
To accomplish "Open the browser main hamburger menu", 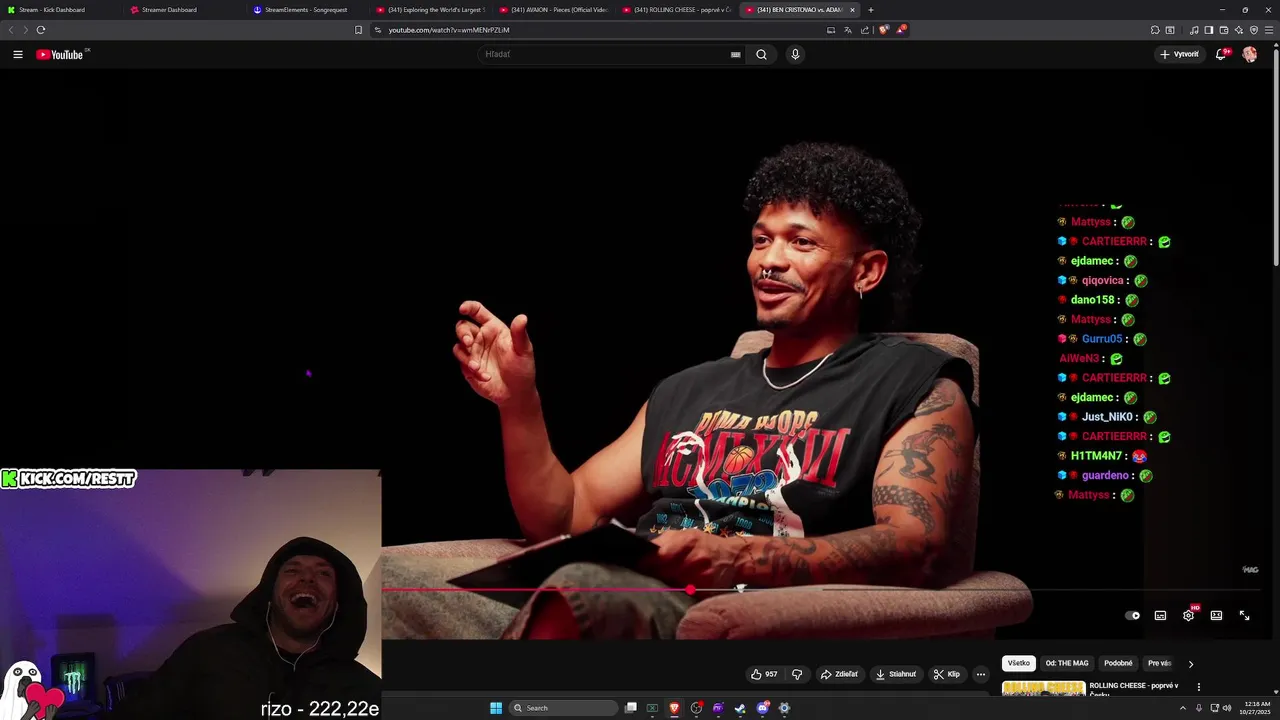I will tap(1269, 30).
